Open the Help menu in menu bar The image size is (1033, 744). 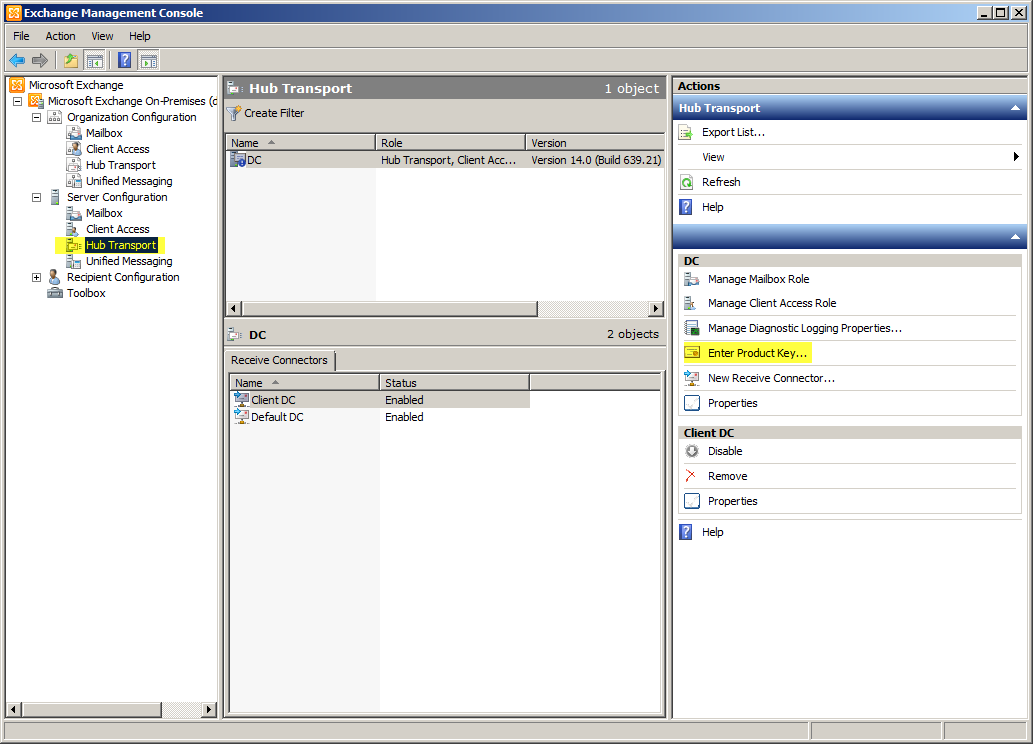pos(140,36)
